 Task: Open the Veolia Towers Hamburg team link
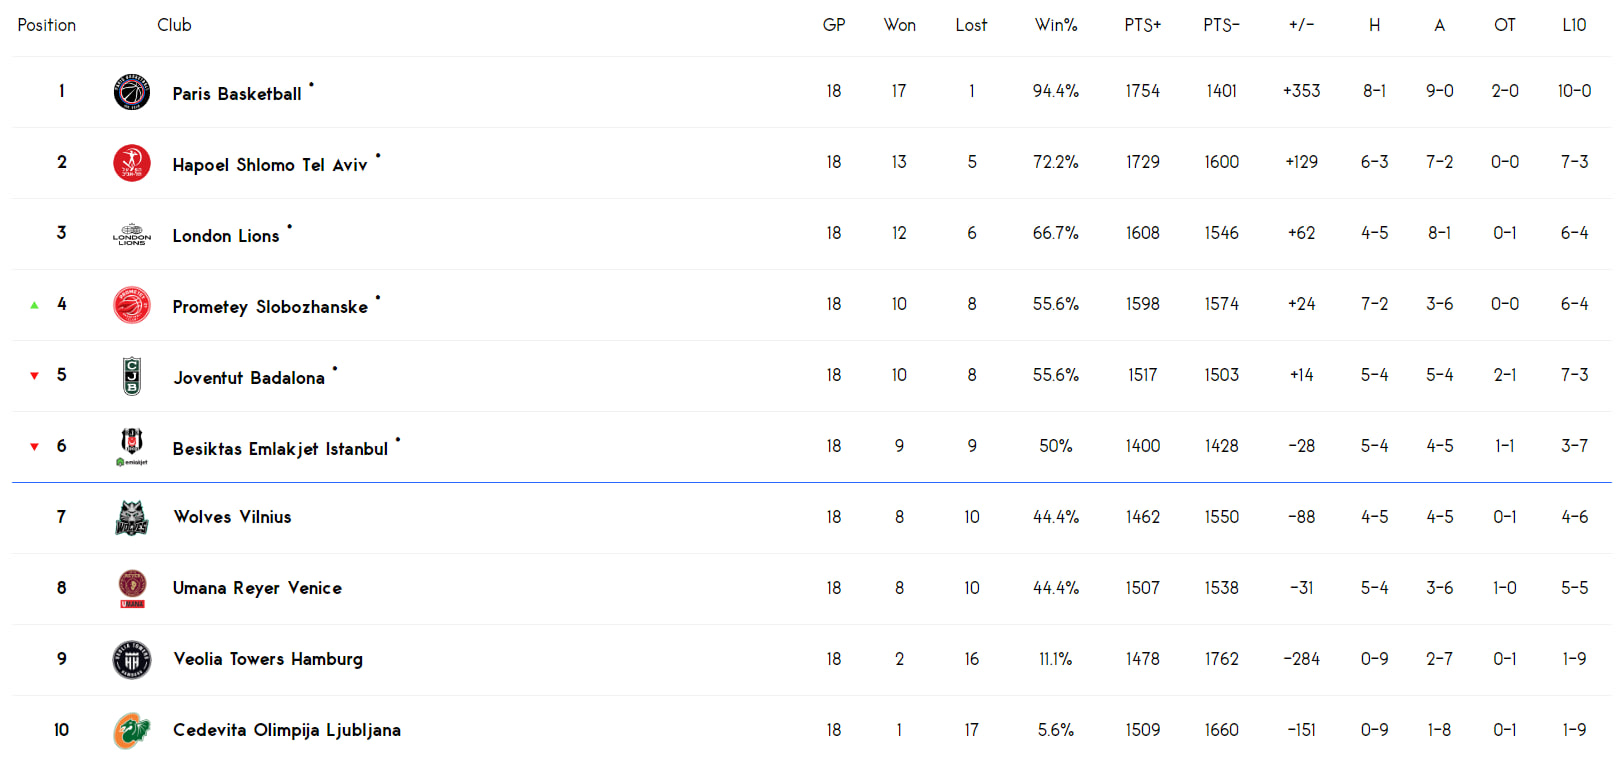[x=268, y=659]
